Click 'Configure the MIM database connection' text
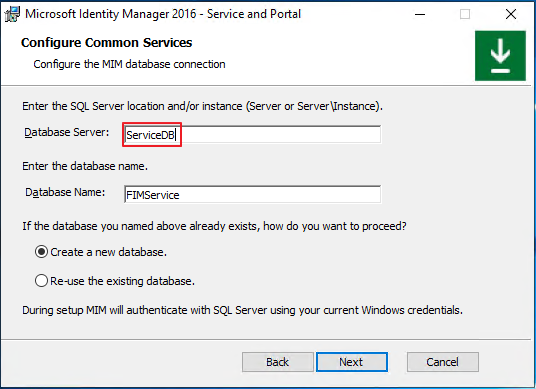The width and height of the screenshot is (536, 389). (129, 64)
